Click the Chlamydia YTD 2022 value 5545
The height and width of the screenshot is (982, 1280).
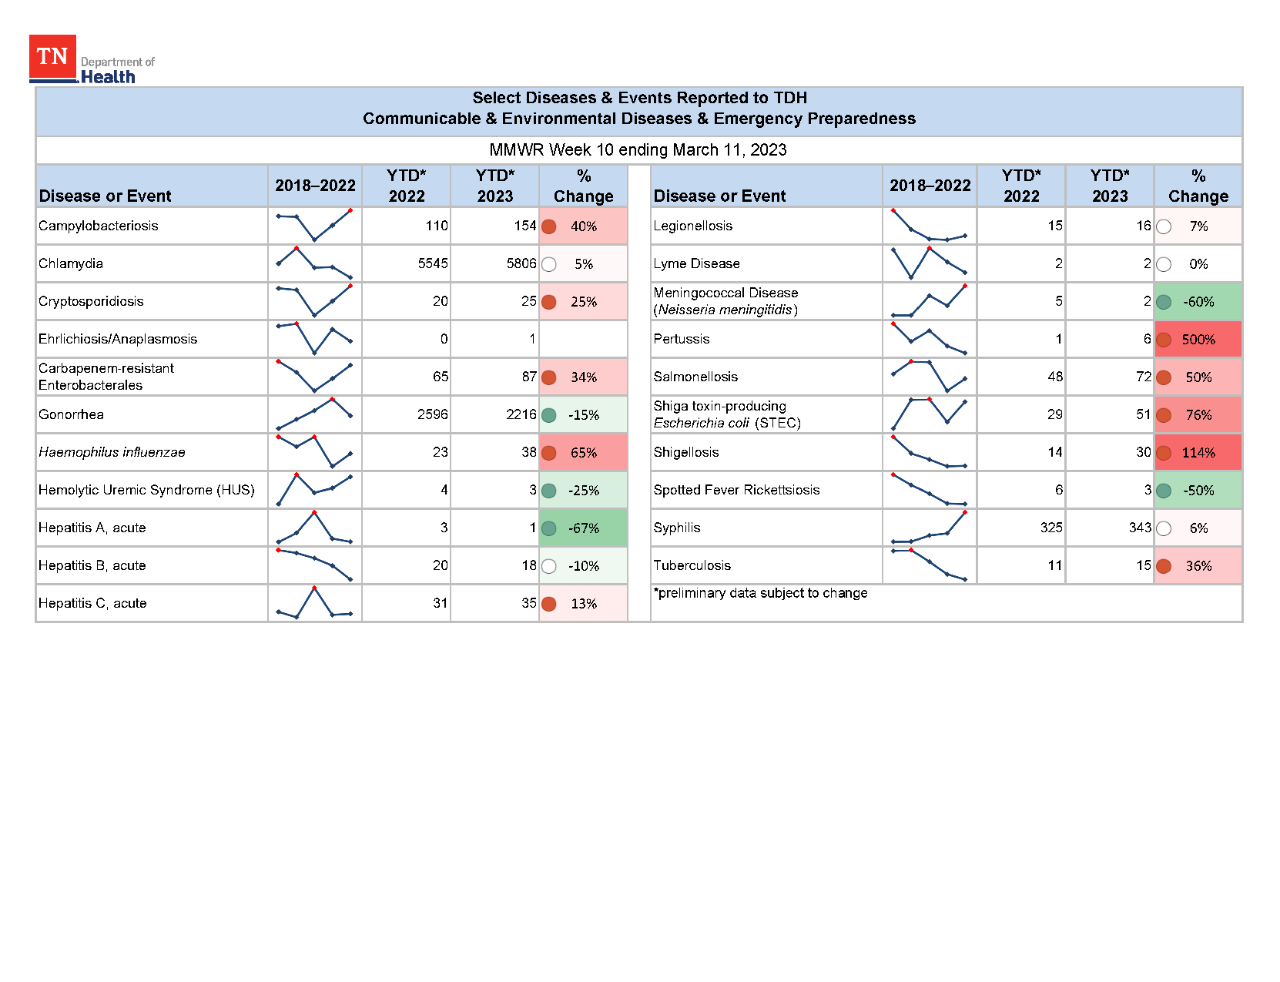433,263
